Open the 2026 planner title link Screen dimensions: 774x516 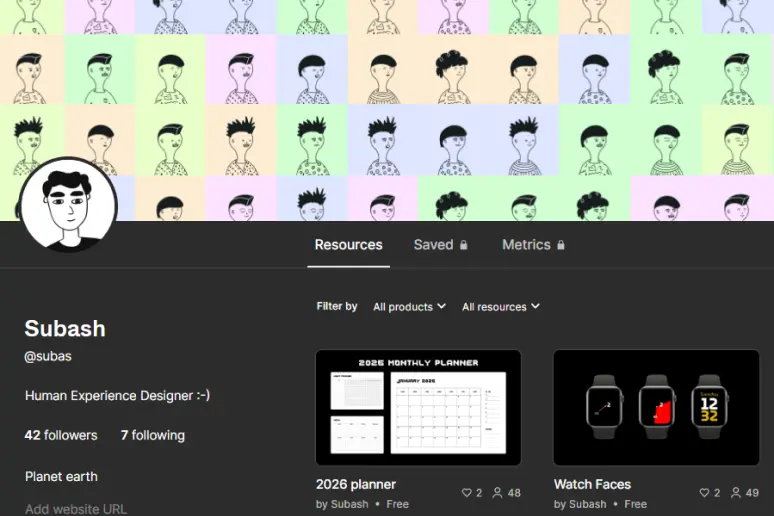point(356,484)
